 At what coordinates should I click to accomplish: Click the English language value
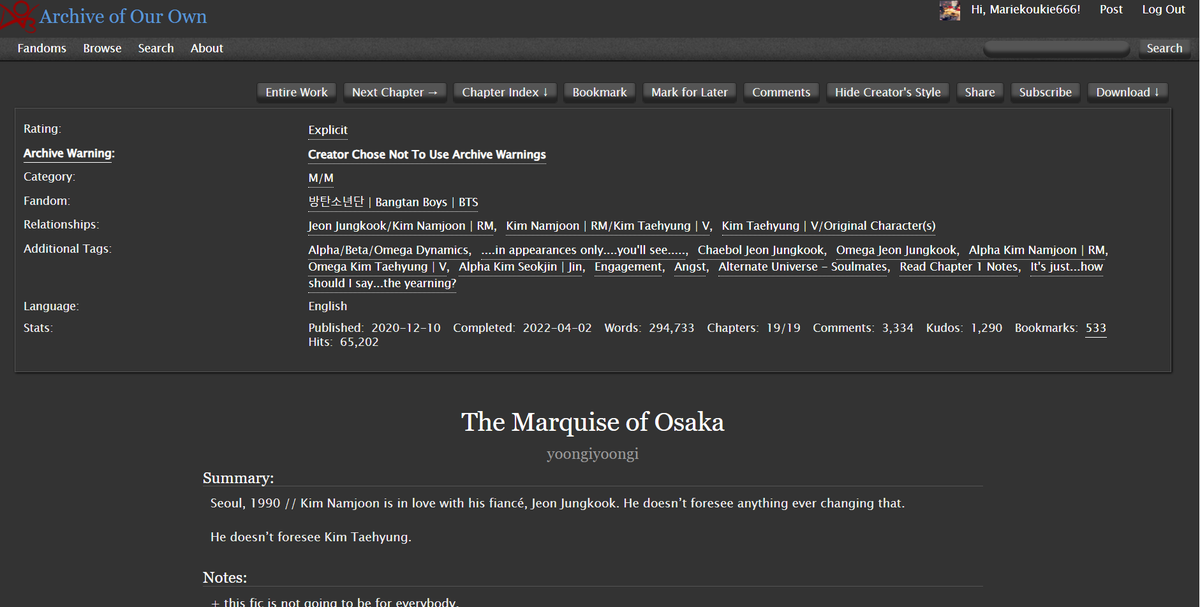328,307
